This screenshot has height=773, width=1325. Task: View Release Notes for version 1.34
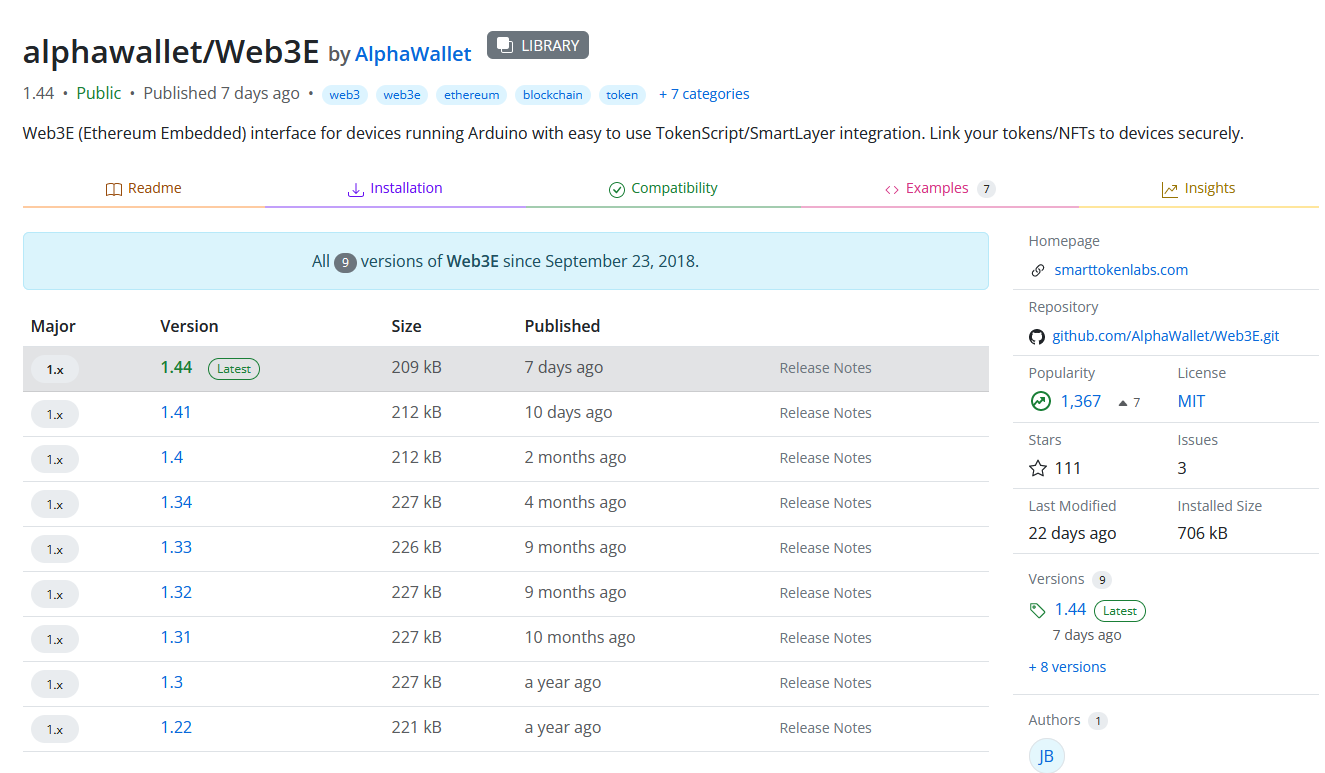826,503
